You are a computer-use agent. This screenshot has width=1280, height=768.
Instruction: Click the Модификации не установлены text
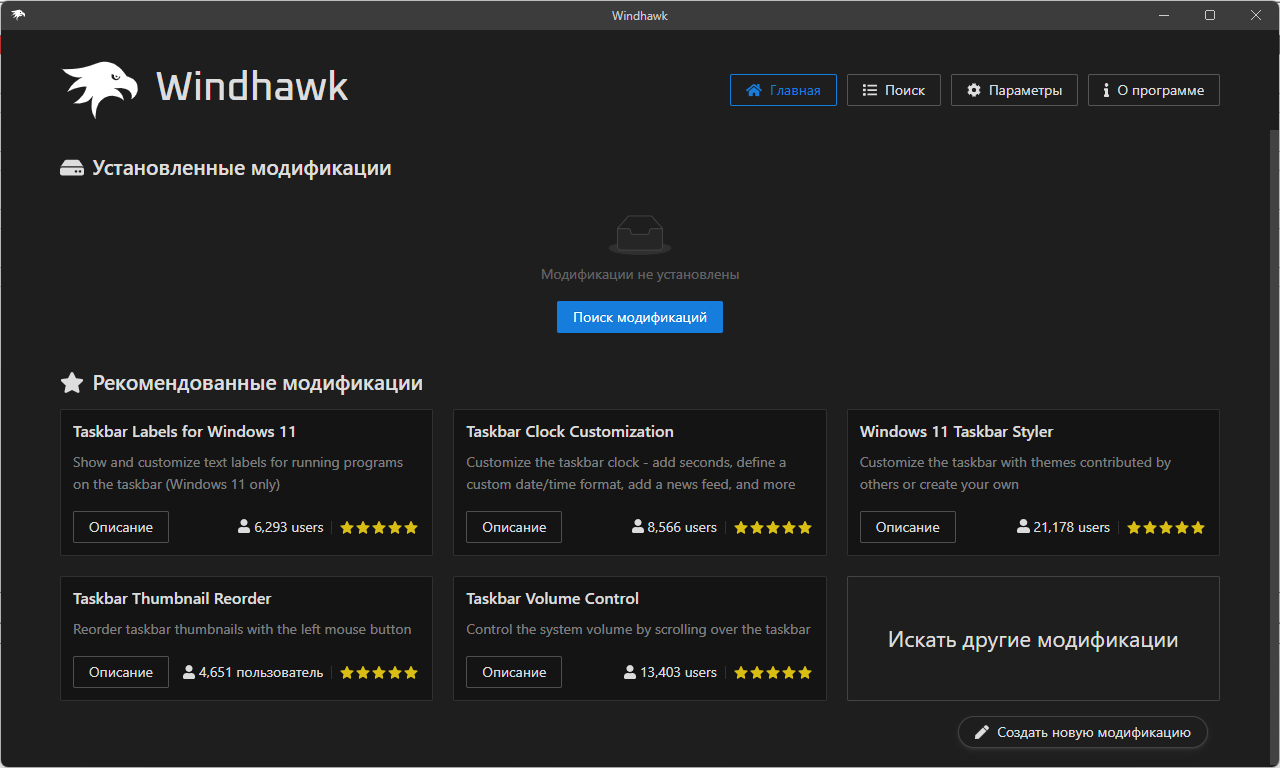pyautogui.click(x=640, y=274)
